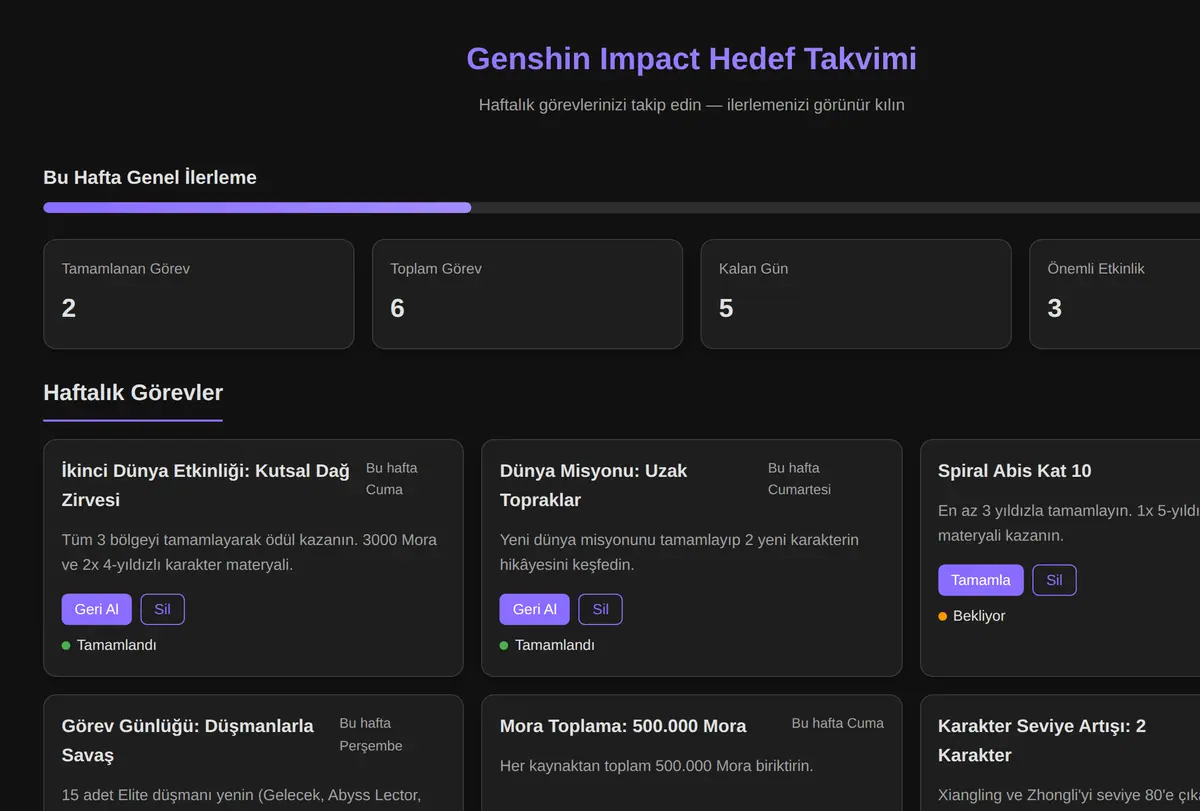
Task: Click the Bu hafta Cumartesi date label
Action: [x=799, y=479]
